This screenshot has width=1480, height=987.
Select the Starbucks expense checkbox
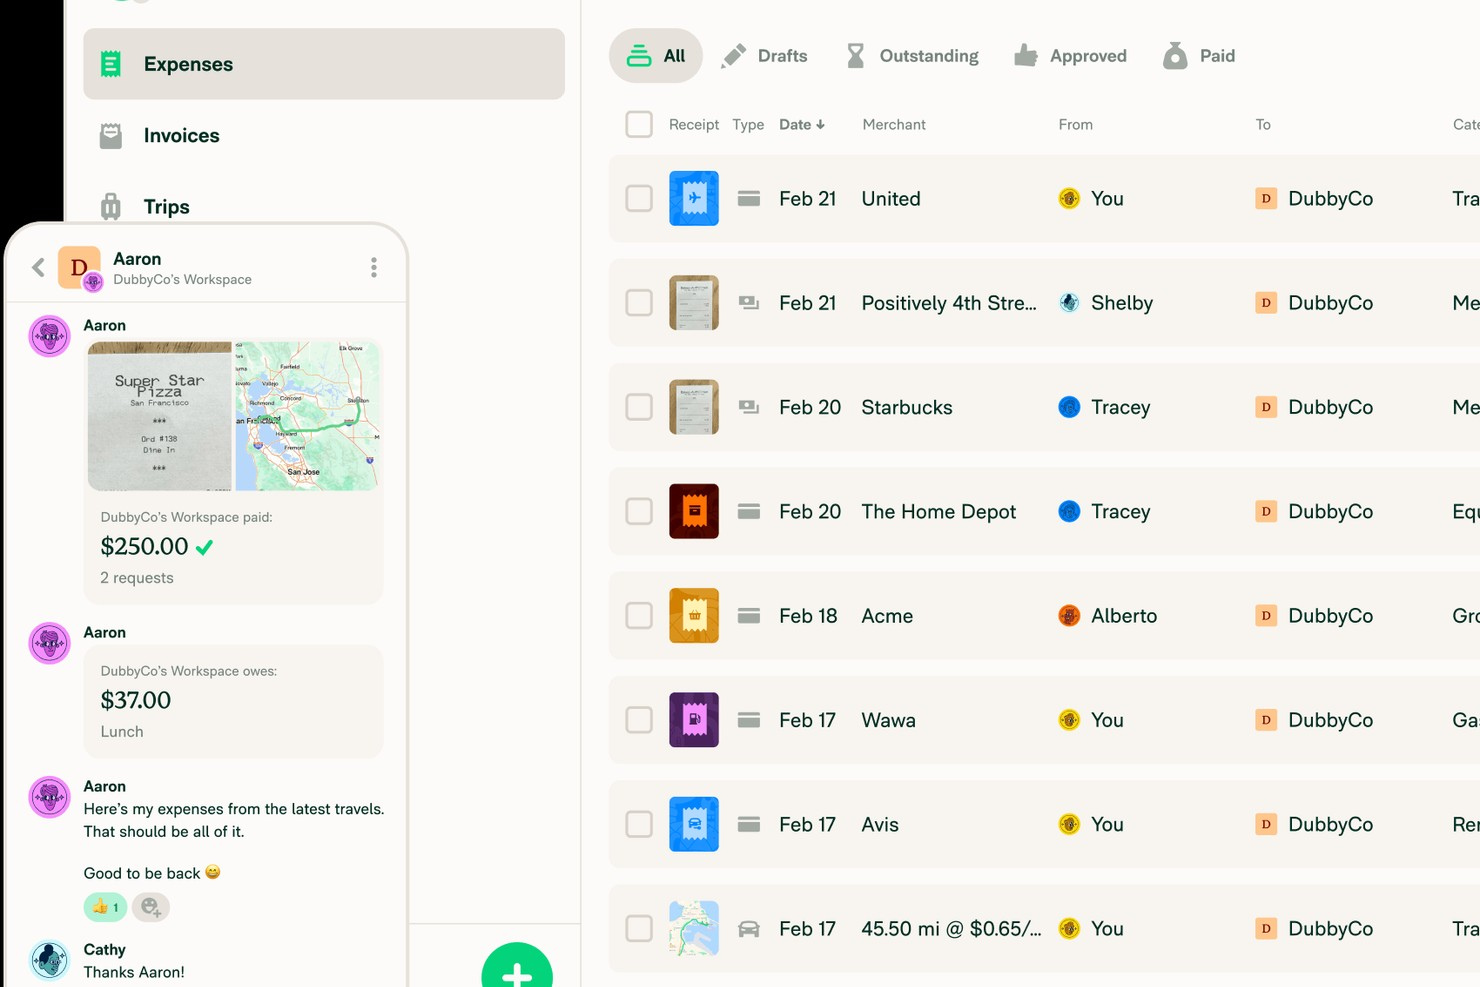point(639,407)
